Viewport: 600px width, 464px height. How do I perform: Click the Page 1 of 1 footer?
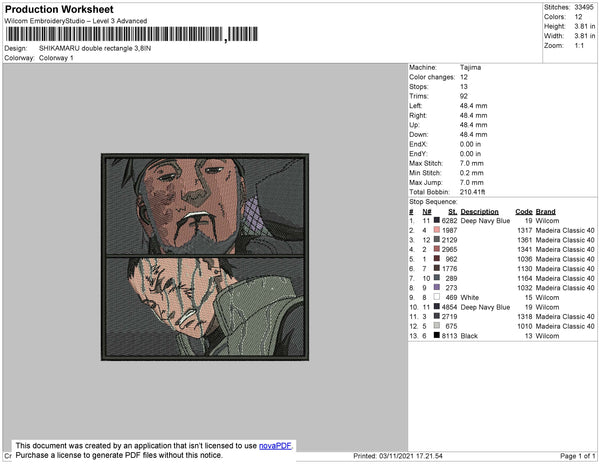click(x=577, y=456)
